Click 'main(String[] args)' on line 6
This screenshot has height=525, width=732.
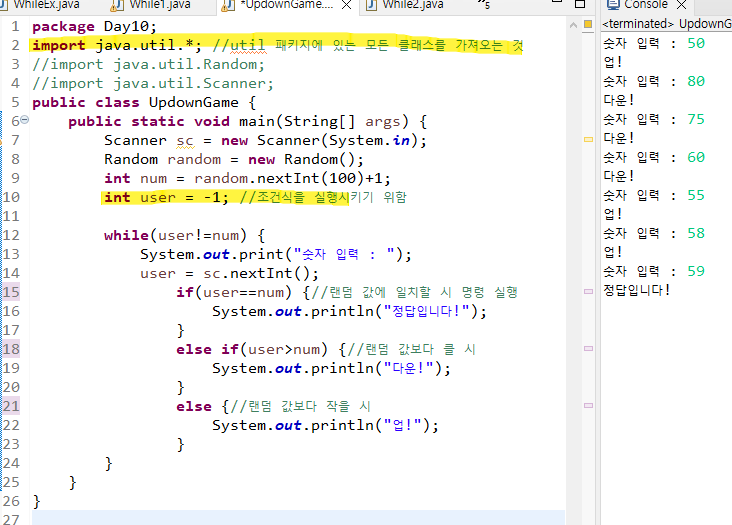point(324,121)
